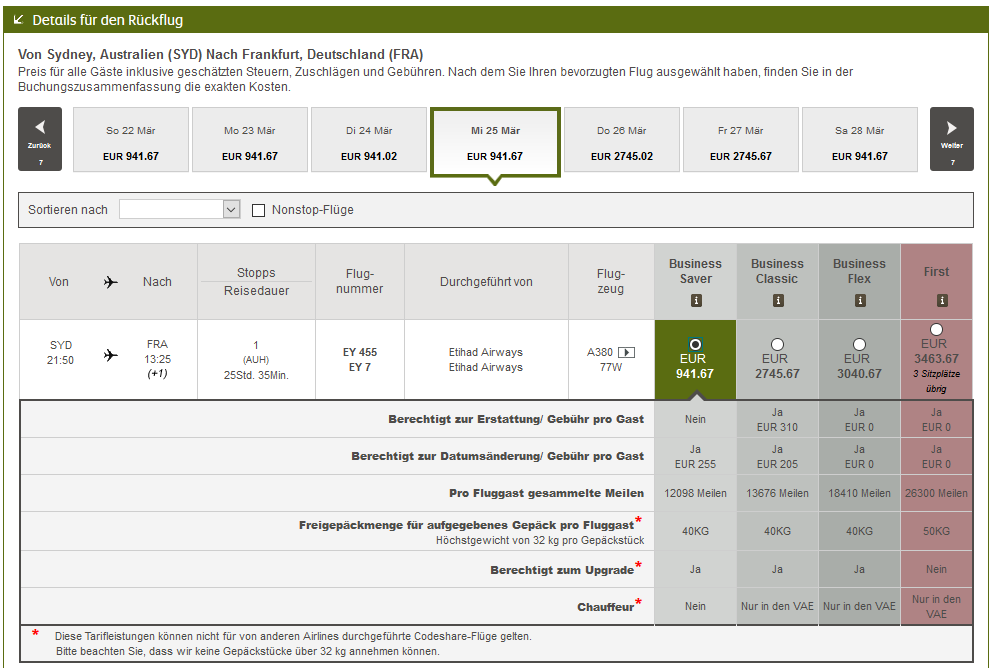The height and width of the screenshot is (668, 994).
Task: Select Business Saver EUR 941.67 fare
Action: coord(696,344)
